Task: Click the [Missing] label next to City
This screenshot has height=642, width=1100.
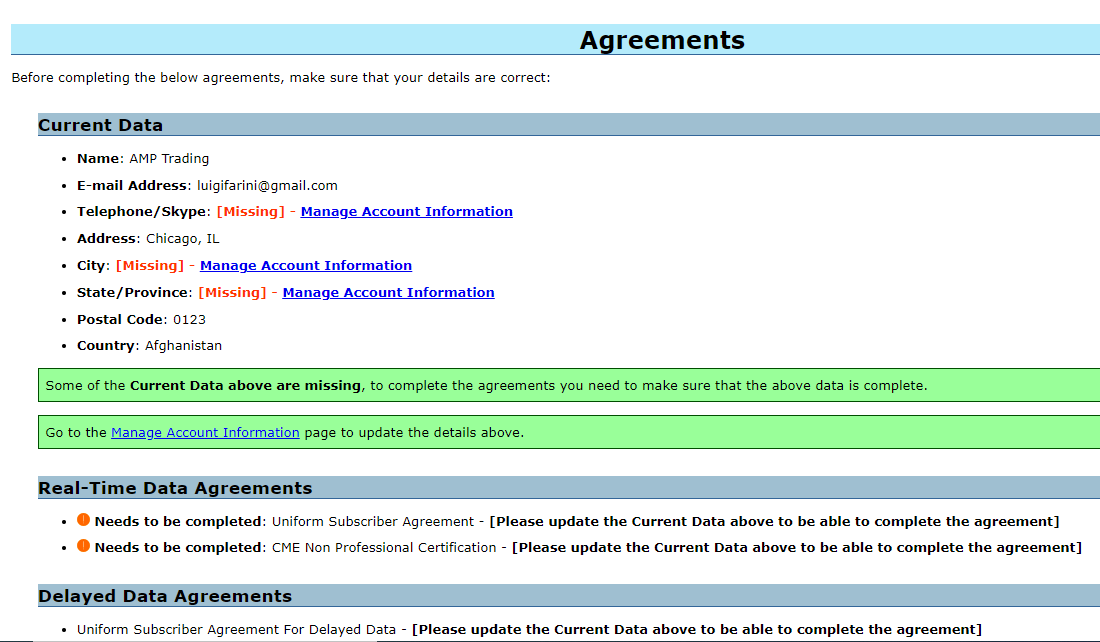Action: click(x=149, y=266)
